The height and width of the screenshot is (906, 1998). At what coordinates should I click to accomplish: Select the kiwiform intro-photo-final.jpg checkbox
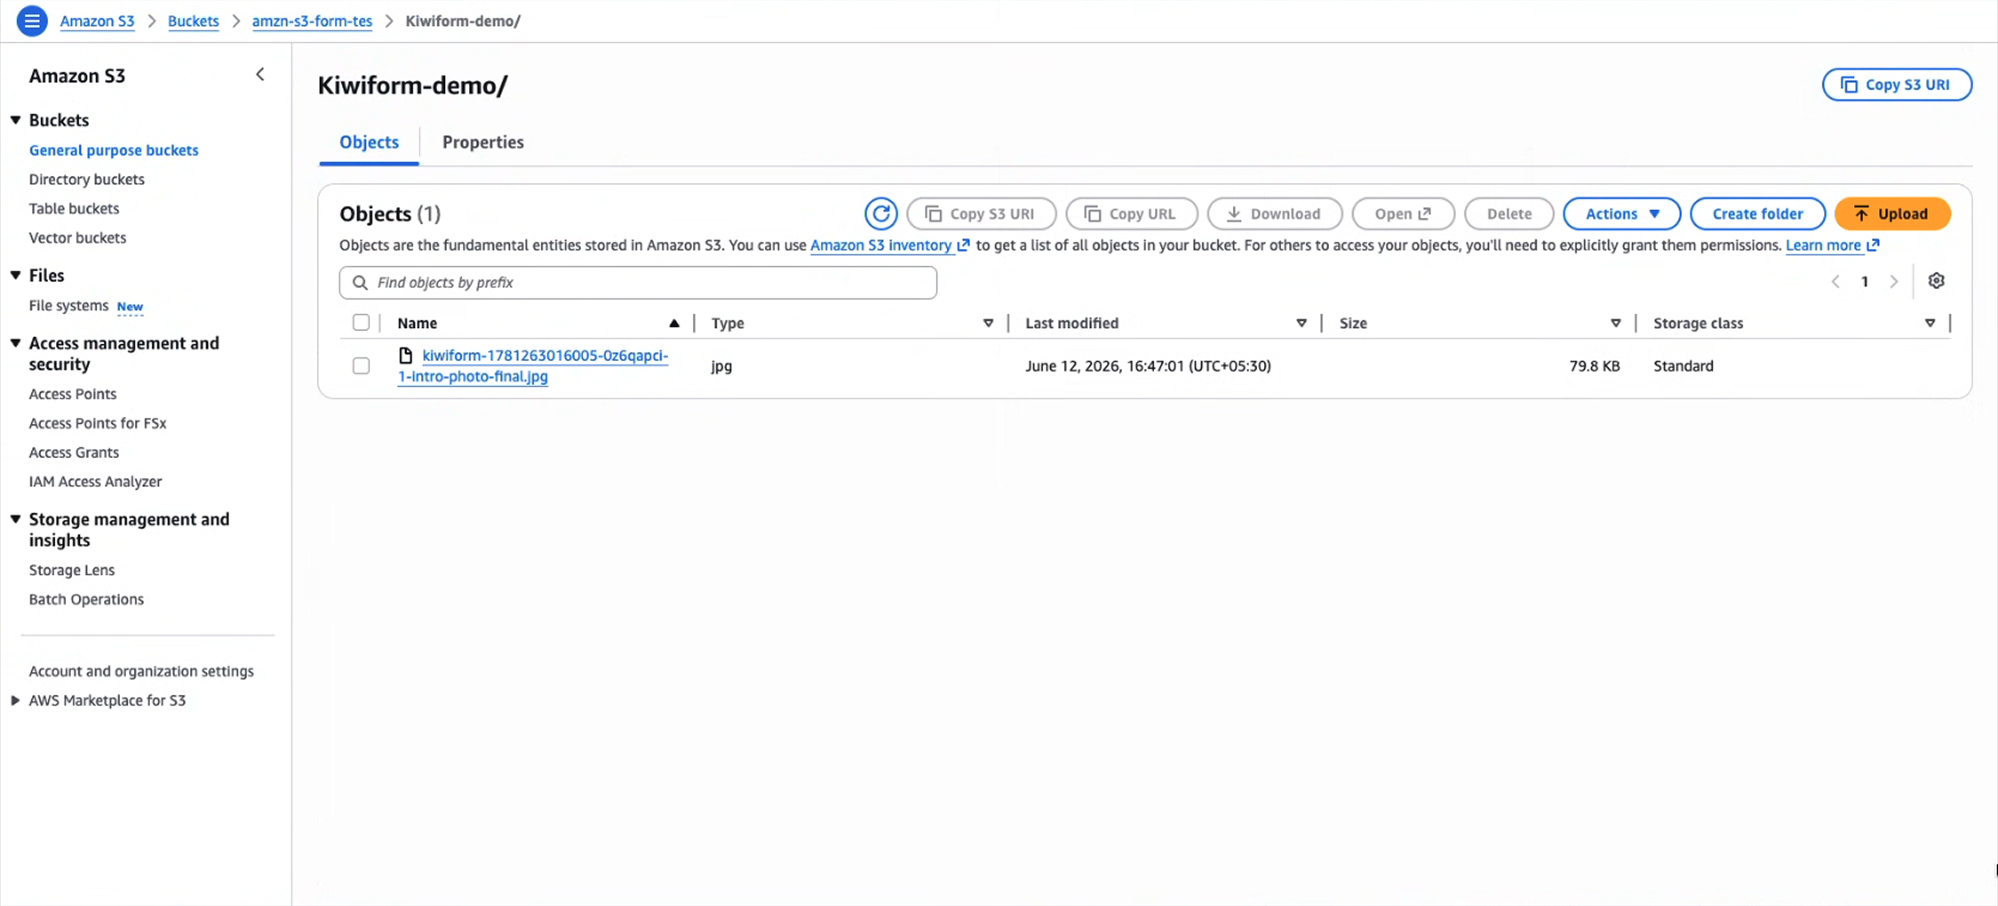[361, 366]
